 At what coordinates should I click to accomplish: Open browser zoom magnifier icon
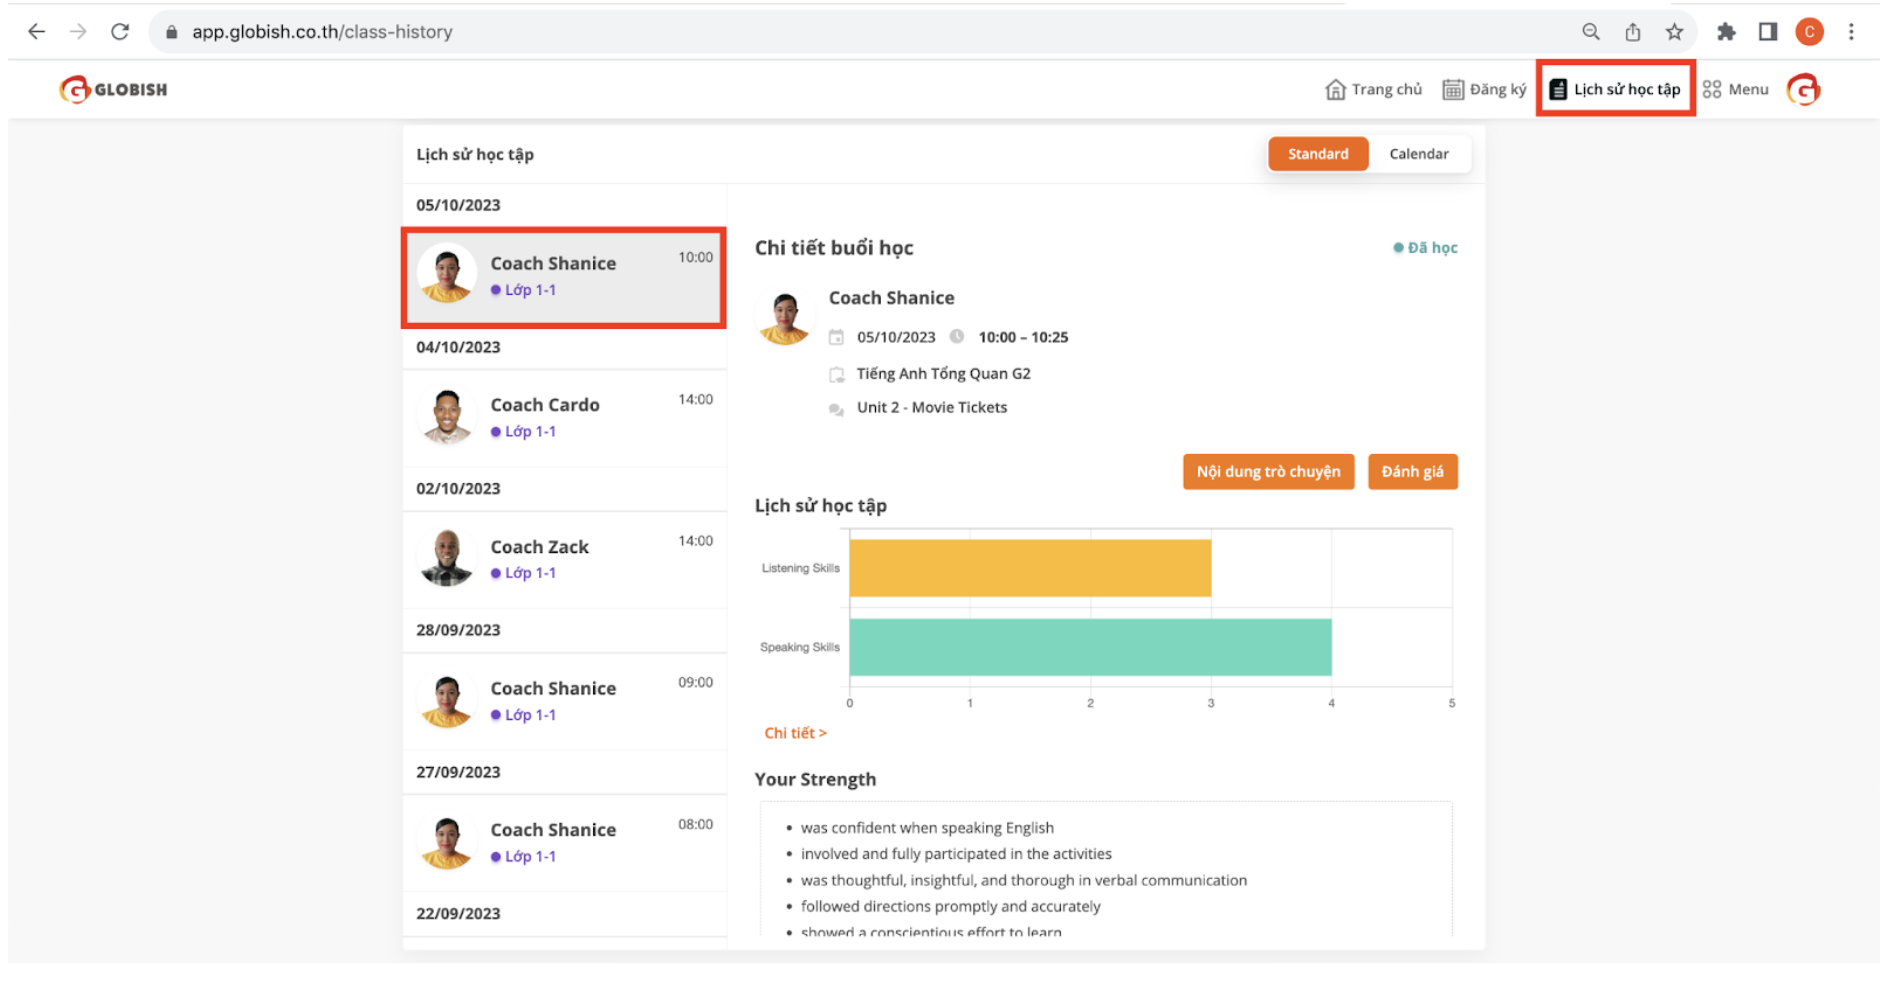click(1591, 32)
